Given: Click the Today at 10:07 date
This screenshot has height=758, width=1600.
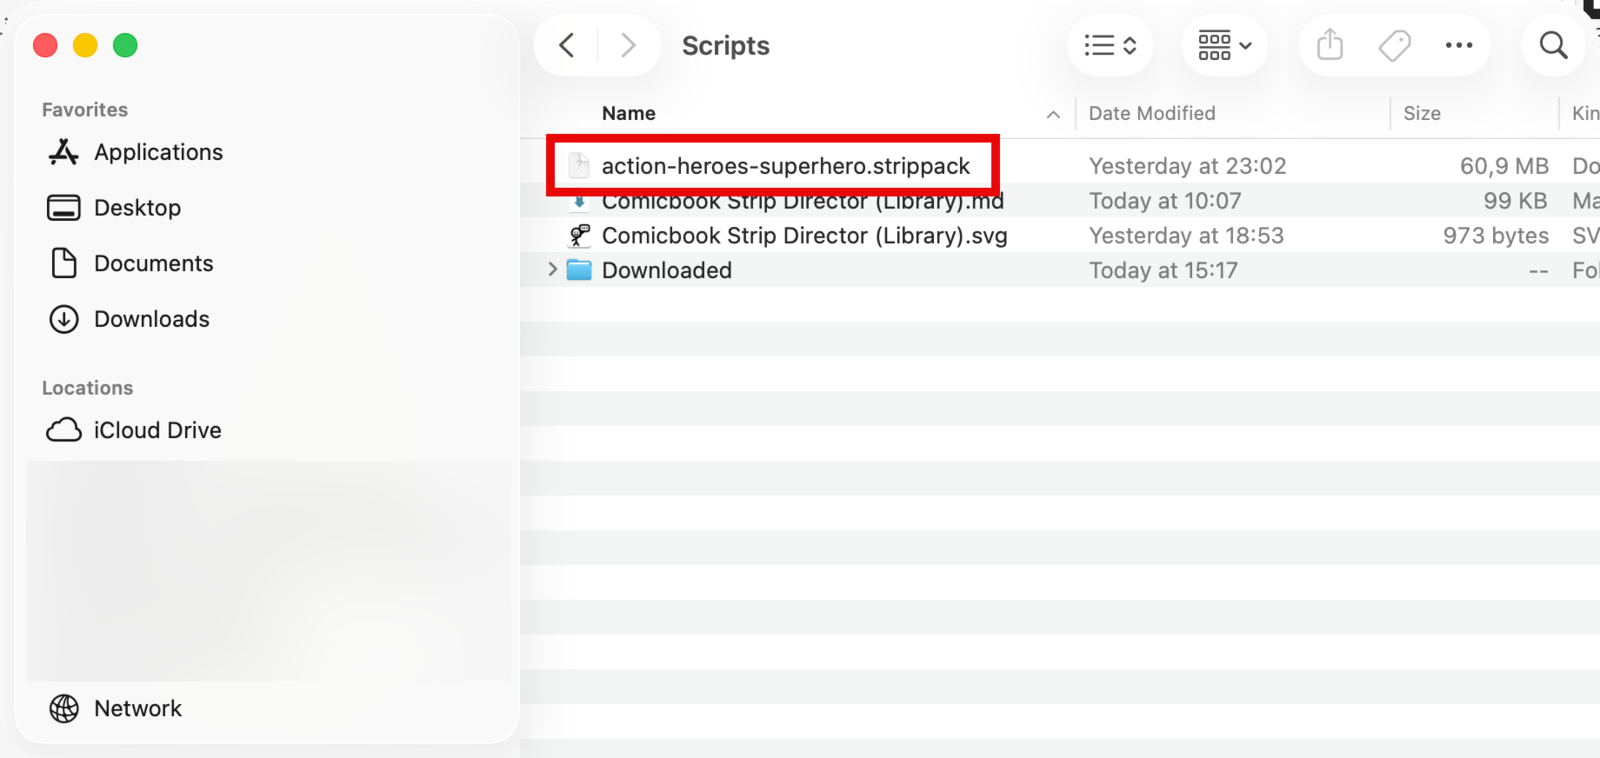Looking at the screenshot, I should point(1165,201).
